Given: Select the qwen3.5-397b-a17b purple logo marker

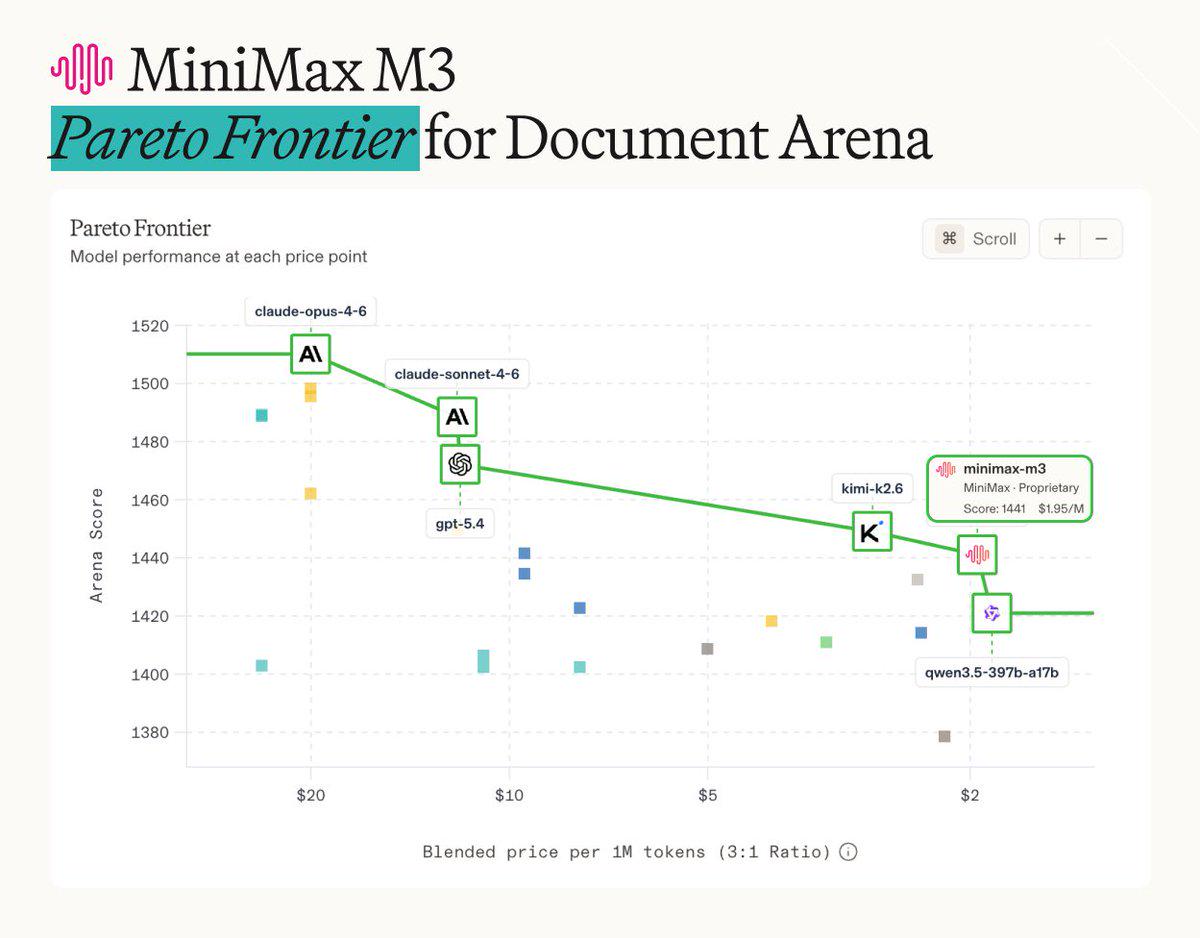Looking at the screenshot, I should tap(992, 613).
